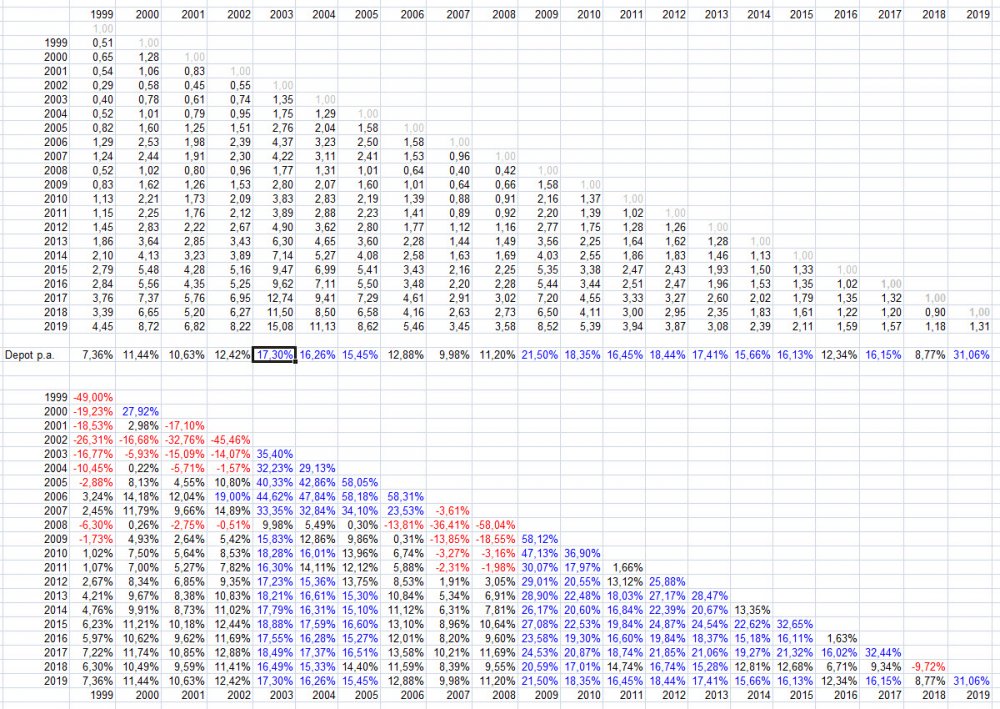Click the red -36,41% cell in the 2008 row
The image size is (1000, 709).
[x=450, y=525]
